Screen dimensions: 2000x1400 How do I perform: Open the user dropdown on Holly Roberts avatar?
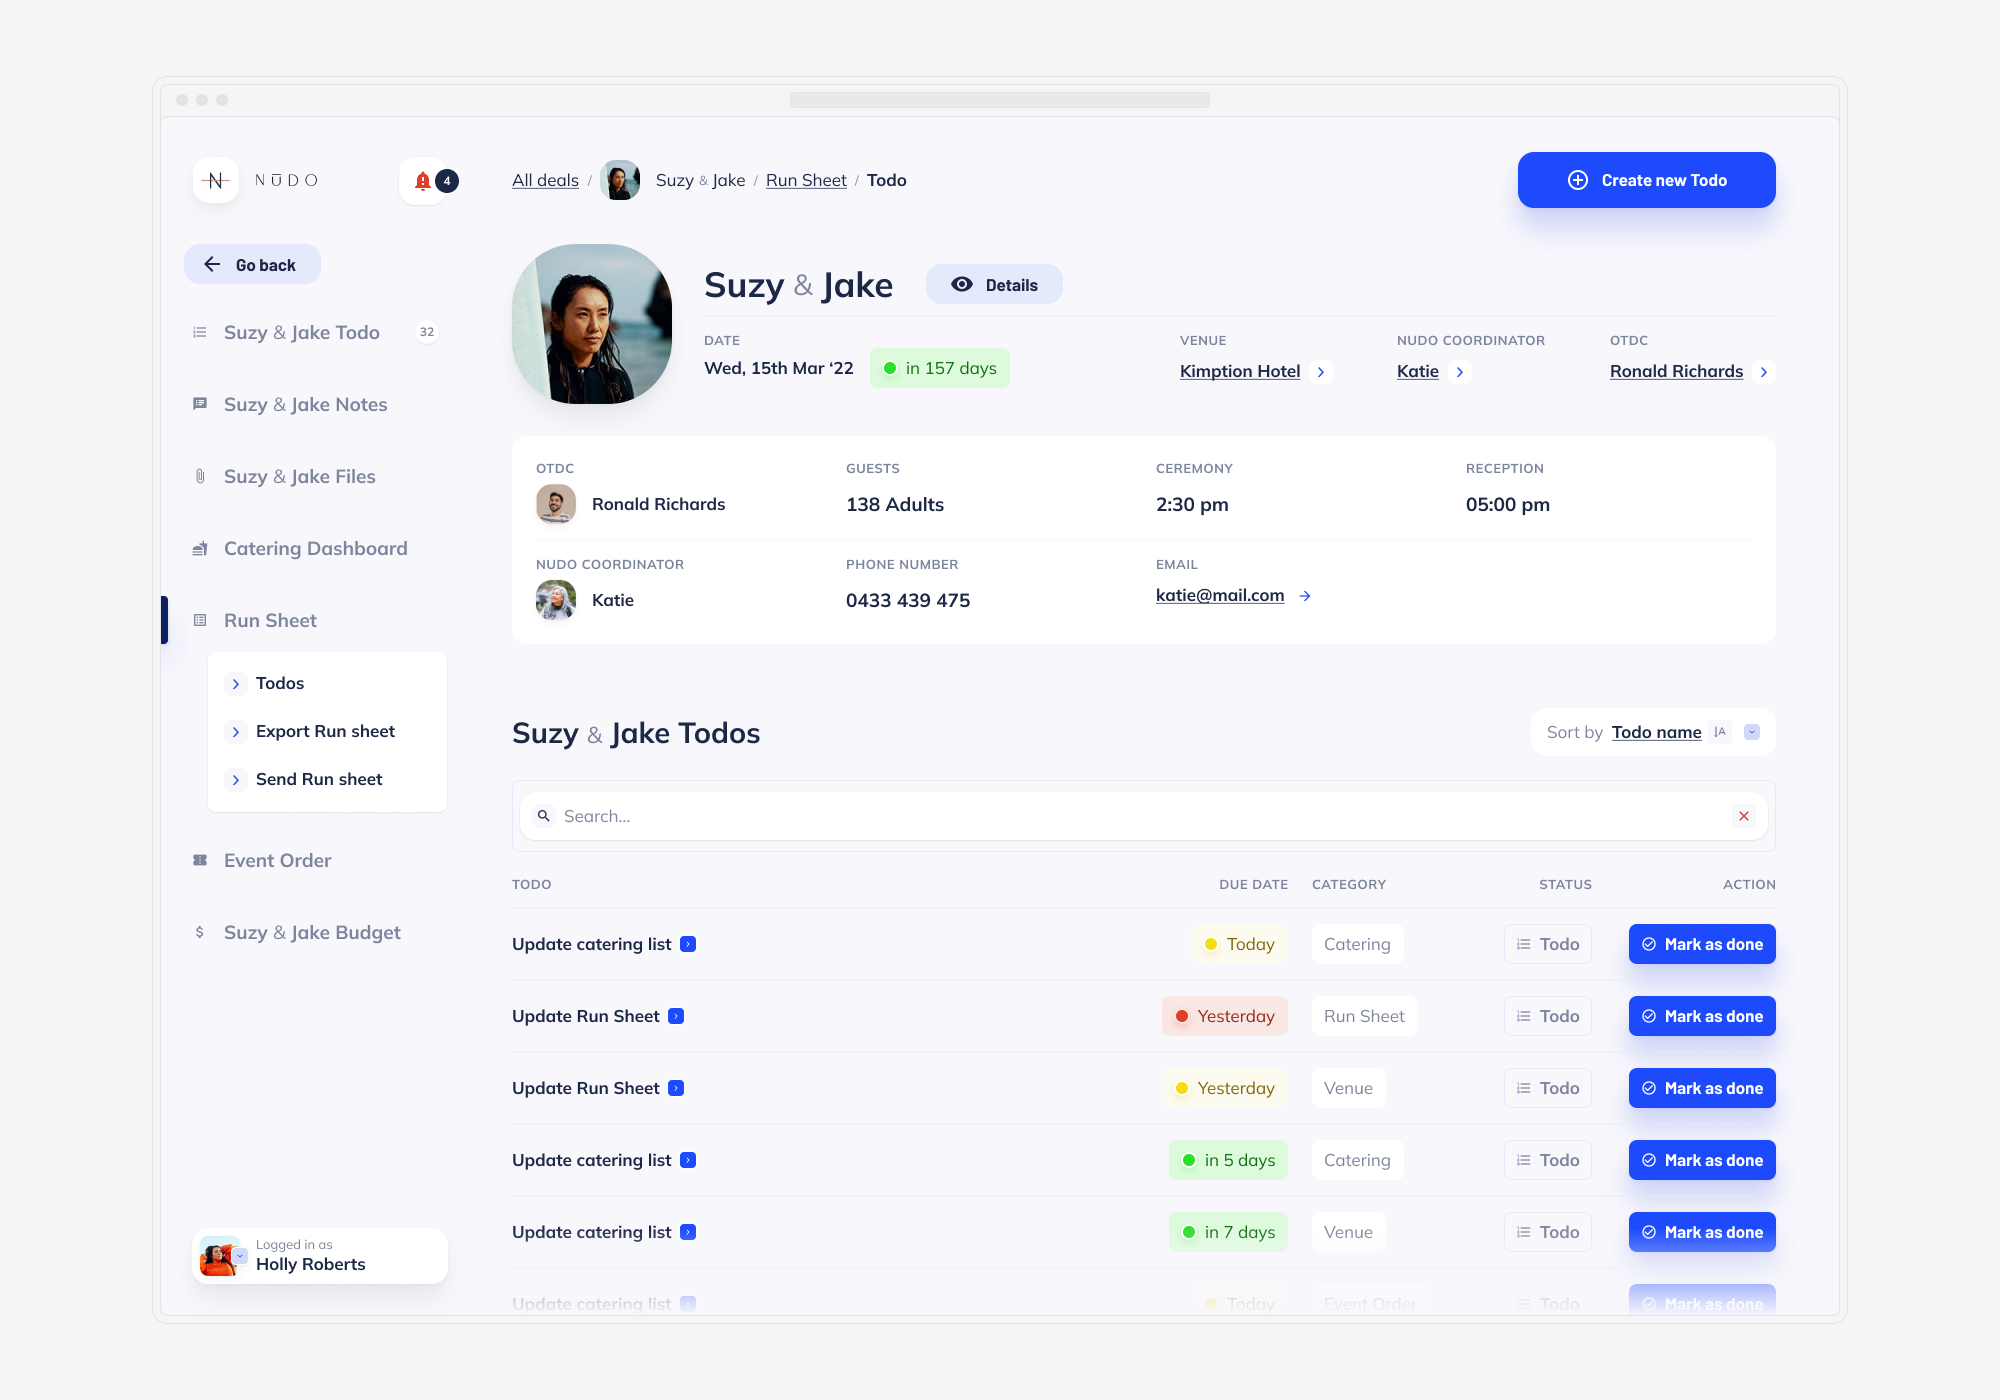click(240, 1256)
